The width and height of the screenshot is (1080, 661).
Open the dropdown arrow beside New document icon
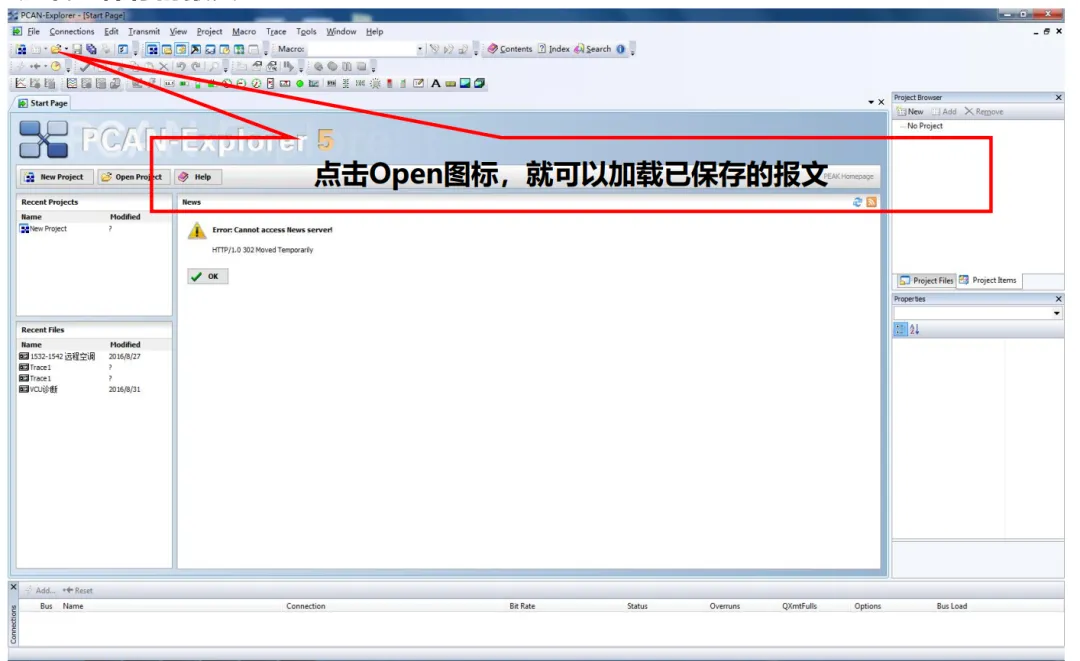coord(45,49)
